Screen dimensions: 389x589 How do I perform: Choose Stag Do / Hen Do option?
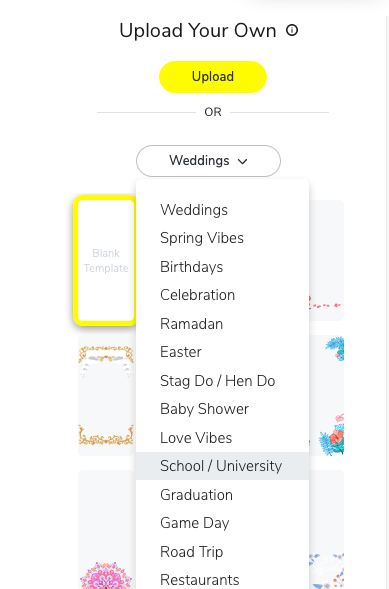click(222, 381)
